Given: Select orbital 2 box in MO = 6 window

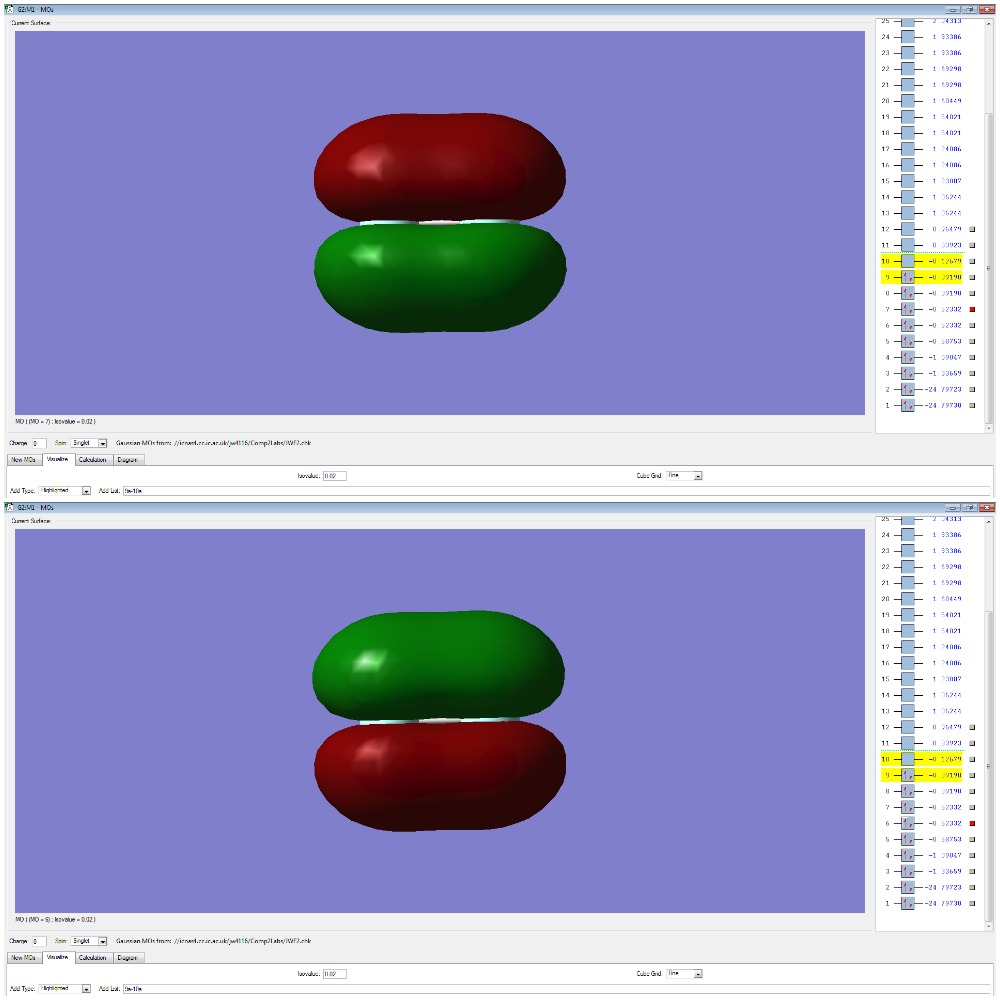Looking at the screenshot, I should pyautogui.click(x=907, y=887).
